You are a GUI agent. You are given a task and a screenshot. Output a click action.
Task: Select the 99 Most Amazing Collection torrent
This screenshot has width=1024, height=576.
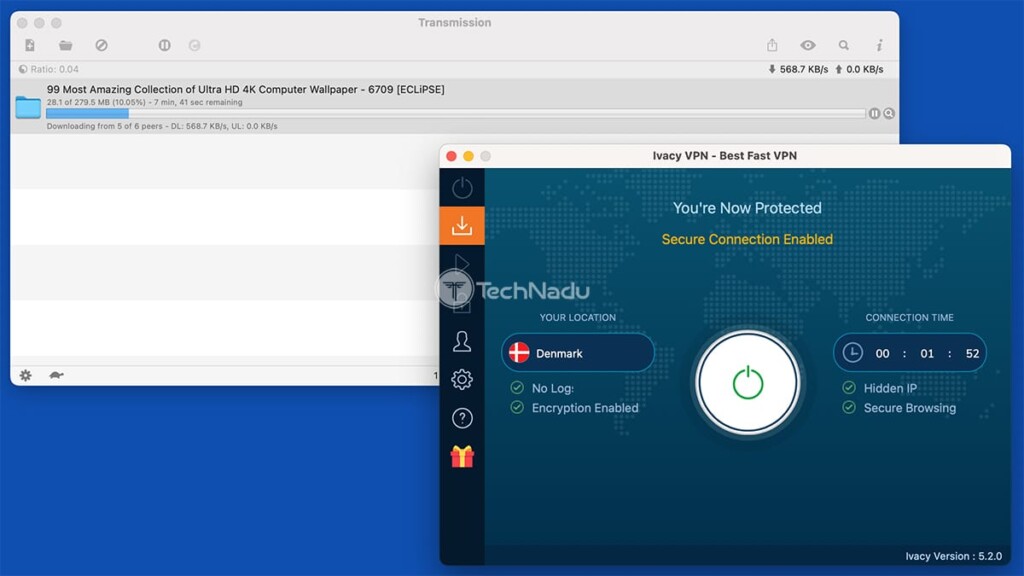point(455,106)
